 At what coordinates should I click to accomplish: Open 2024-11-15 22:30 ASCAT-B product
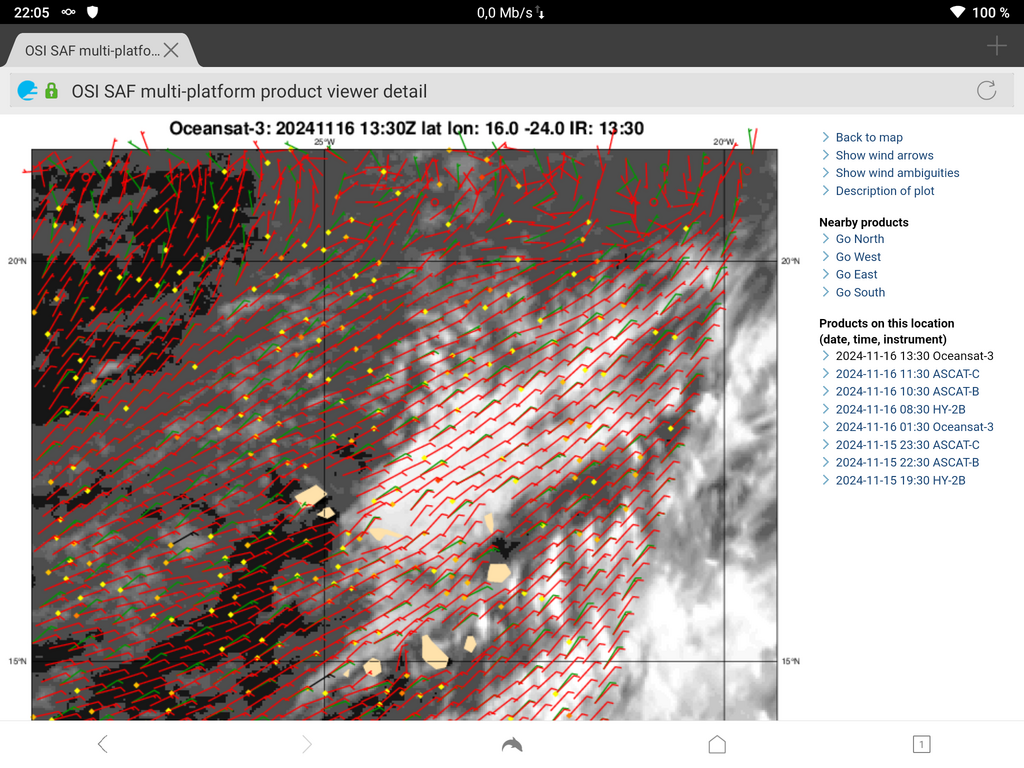coord(907,462)
